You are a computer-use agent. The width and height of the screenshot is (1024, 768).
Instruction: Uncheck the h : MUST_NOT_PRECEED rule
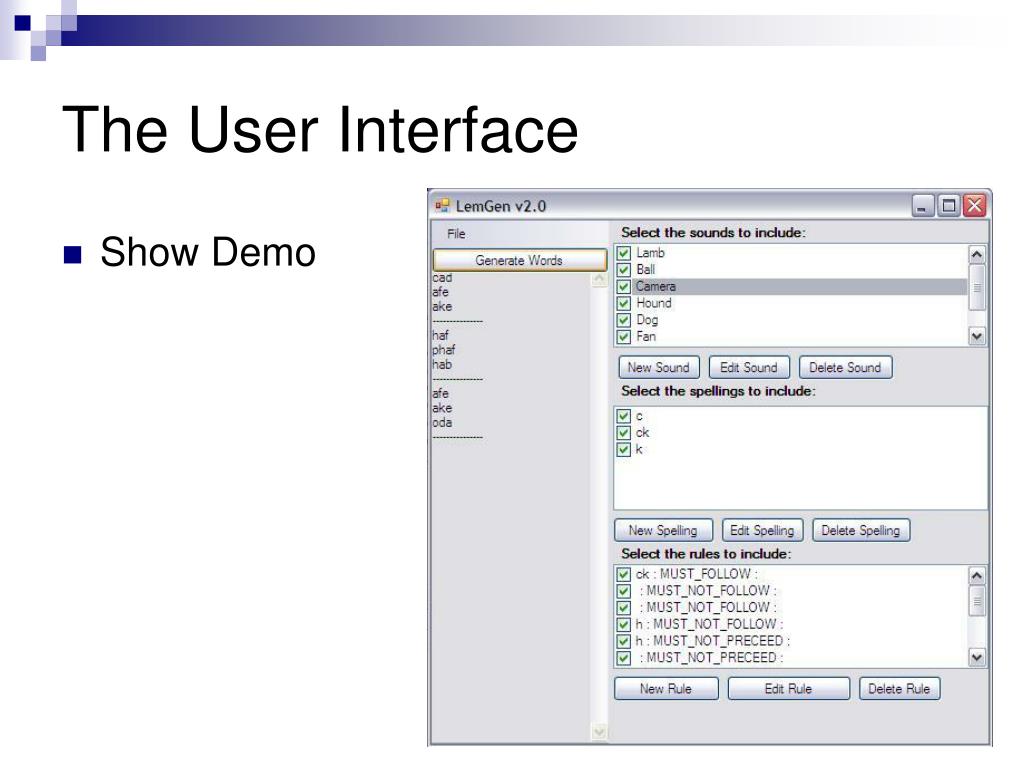point(624,641)
